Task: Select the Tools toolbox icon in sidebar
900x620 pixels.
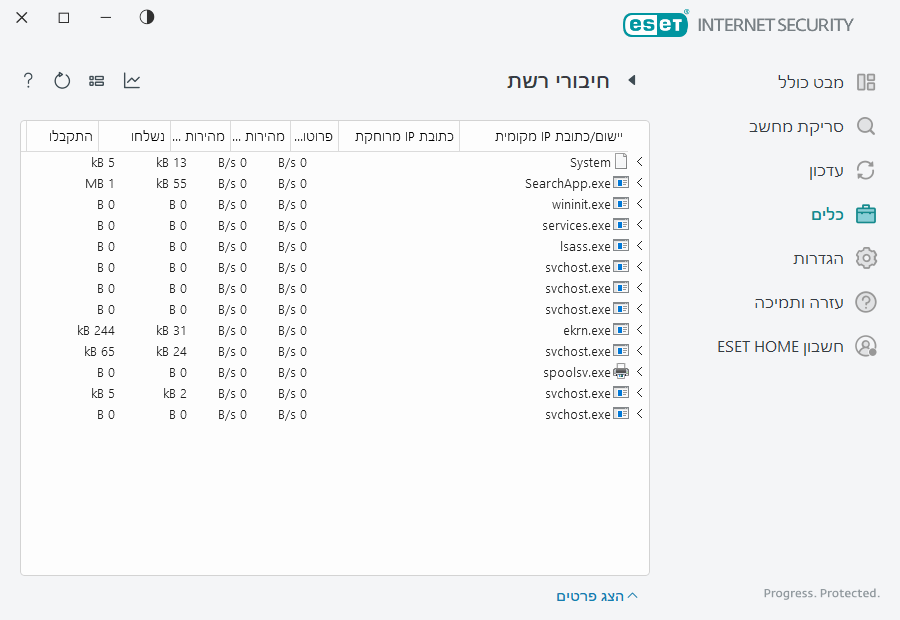Action: [866, 214]
